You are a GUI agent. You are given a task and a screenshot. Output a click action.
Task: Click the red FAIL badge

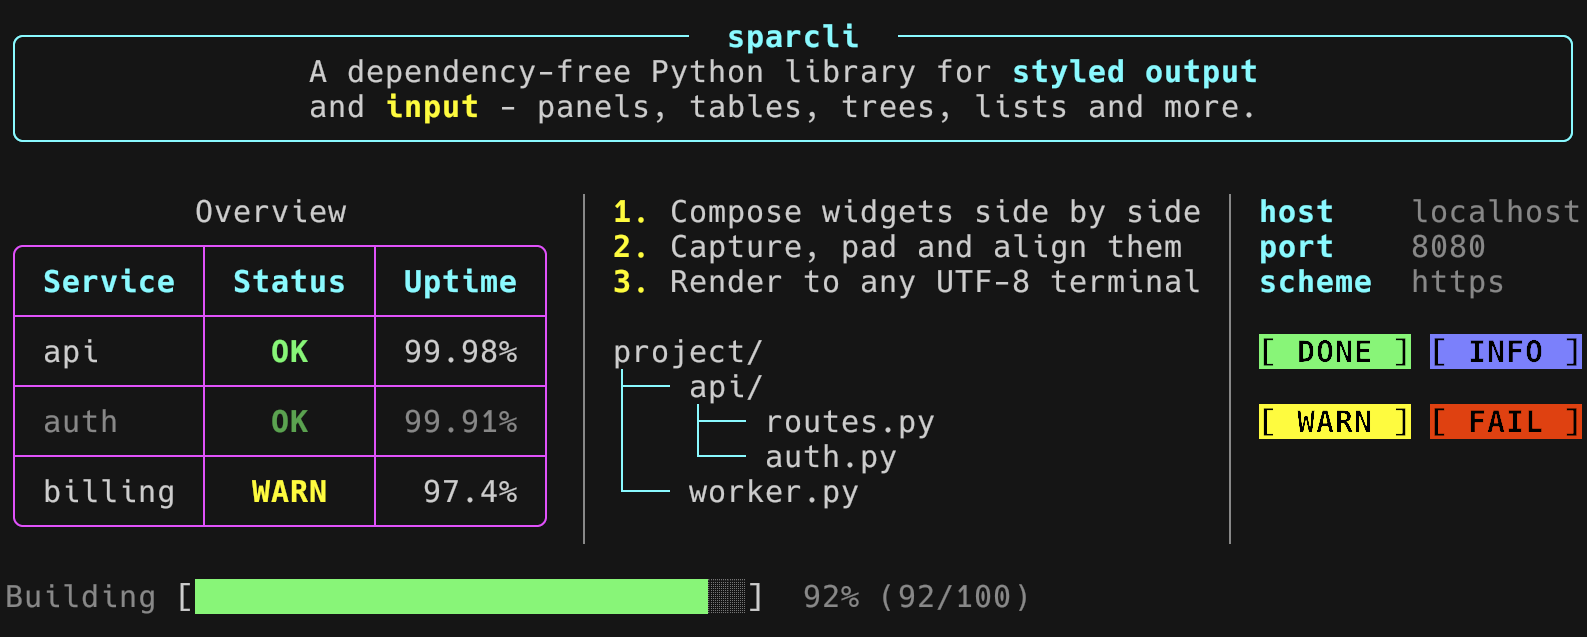(1506, 422)
